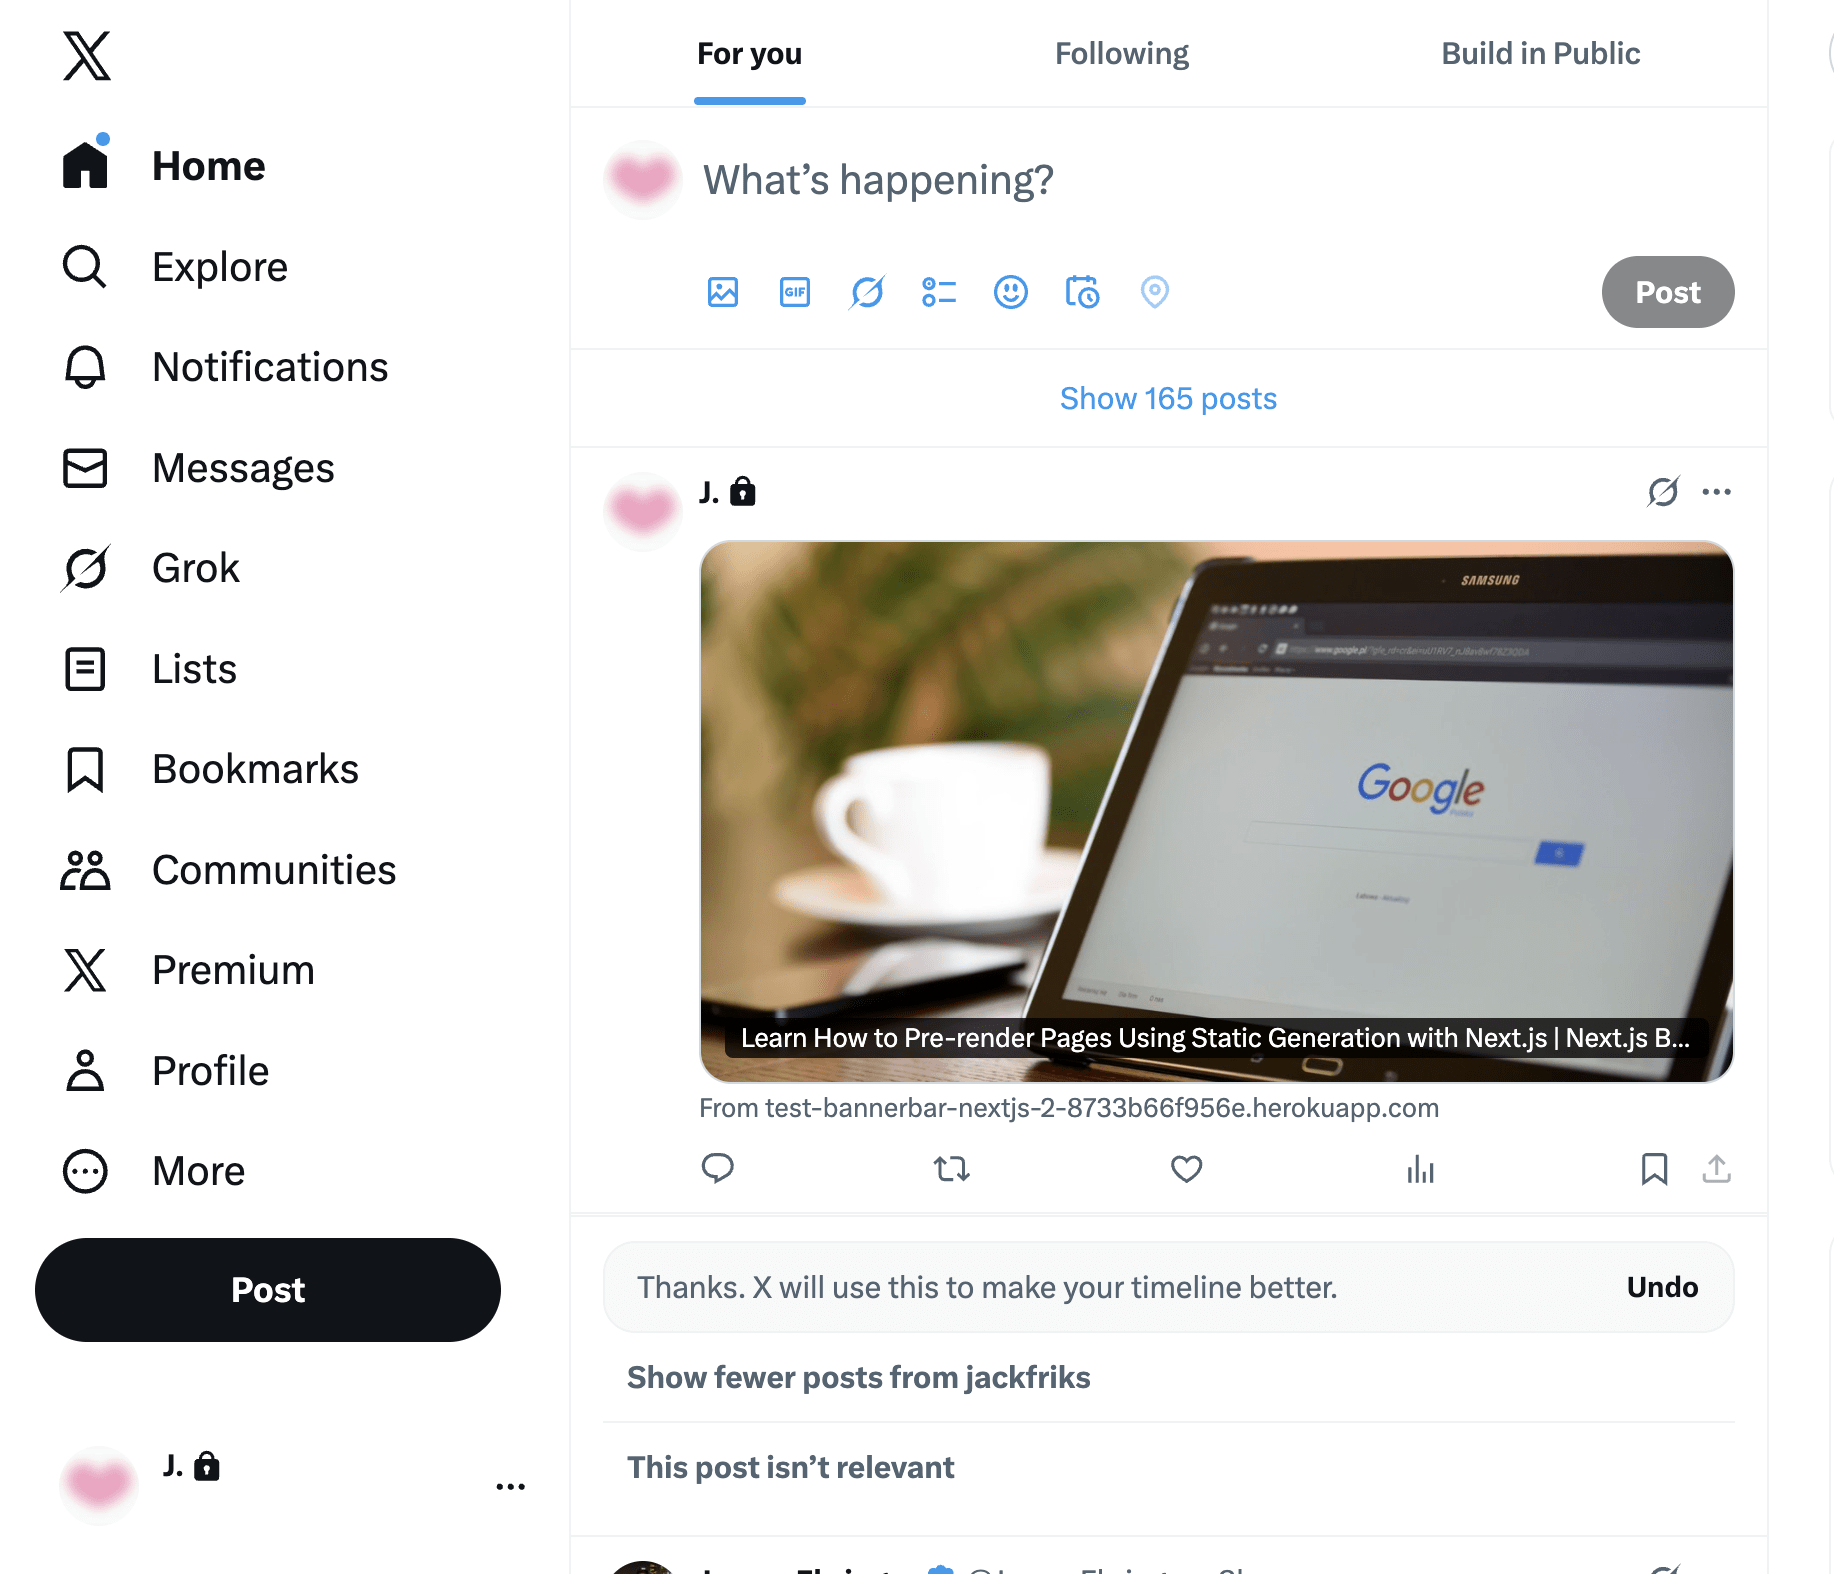1834x1574 pixels.
Task: Load the Show 165 posts link
Action: click(x=1168, y=398)
